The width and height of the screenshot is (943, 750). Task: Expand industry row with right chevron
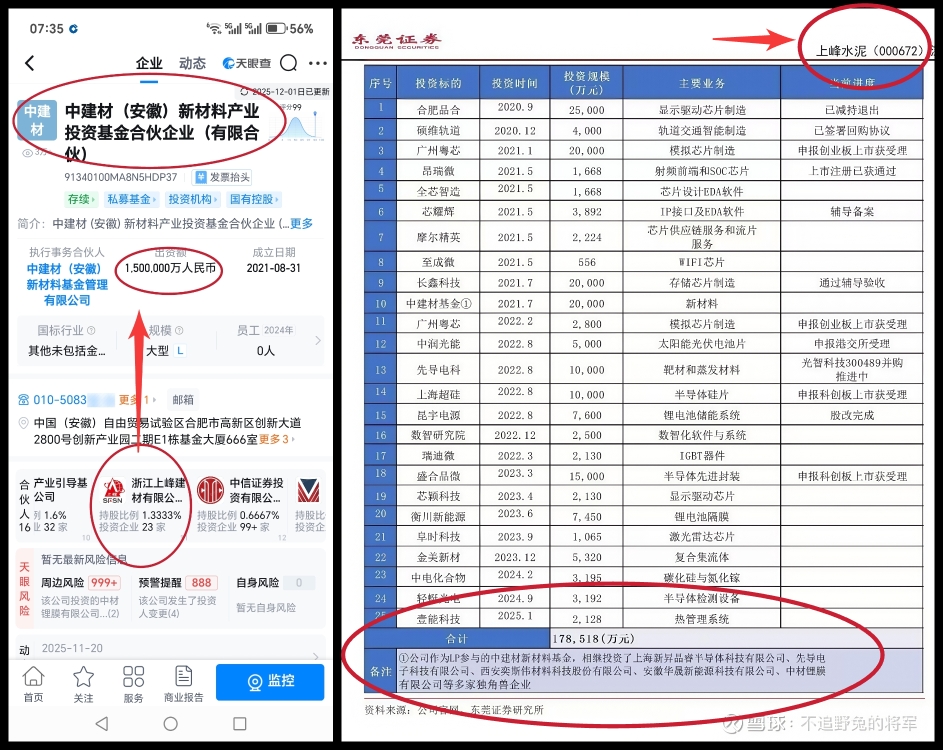tap(318, 340)
